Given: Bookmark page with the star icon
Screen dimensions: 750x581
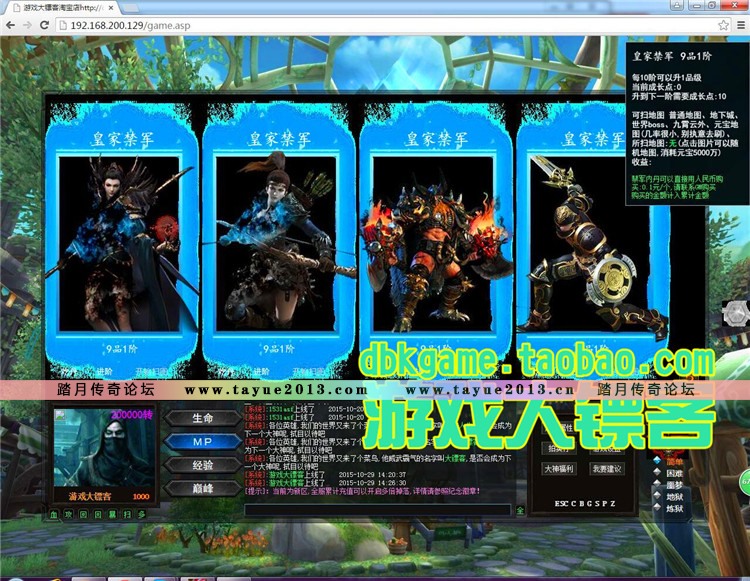Looking at the screenshot, I should (723, 25).
